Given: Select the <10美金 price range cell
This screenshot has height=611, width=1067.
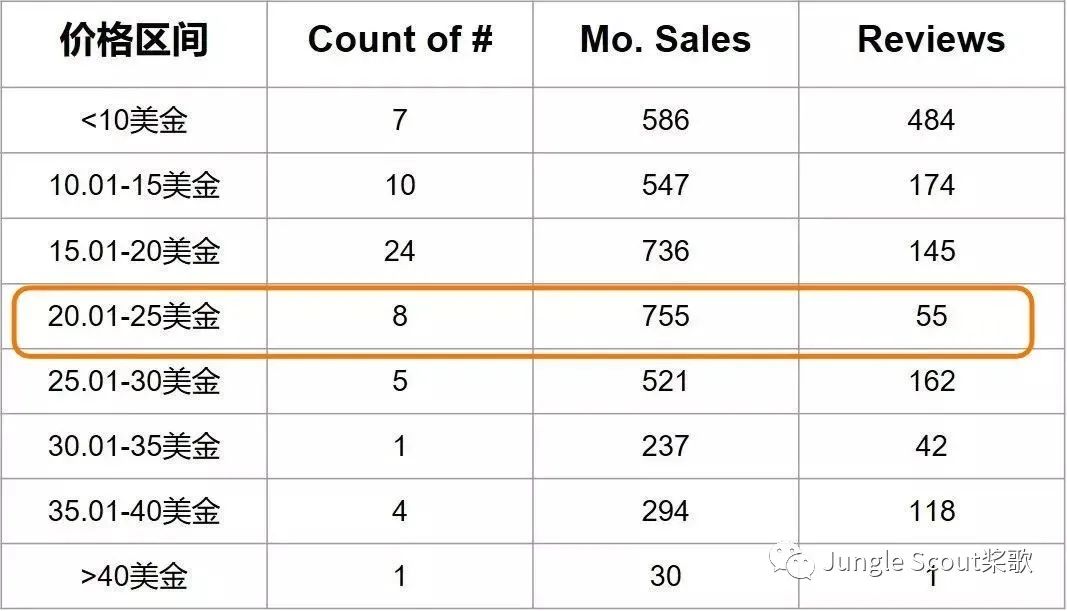Looking at the screenshot, I should [134, 120].
